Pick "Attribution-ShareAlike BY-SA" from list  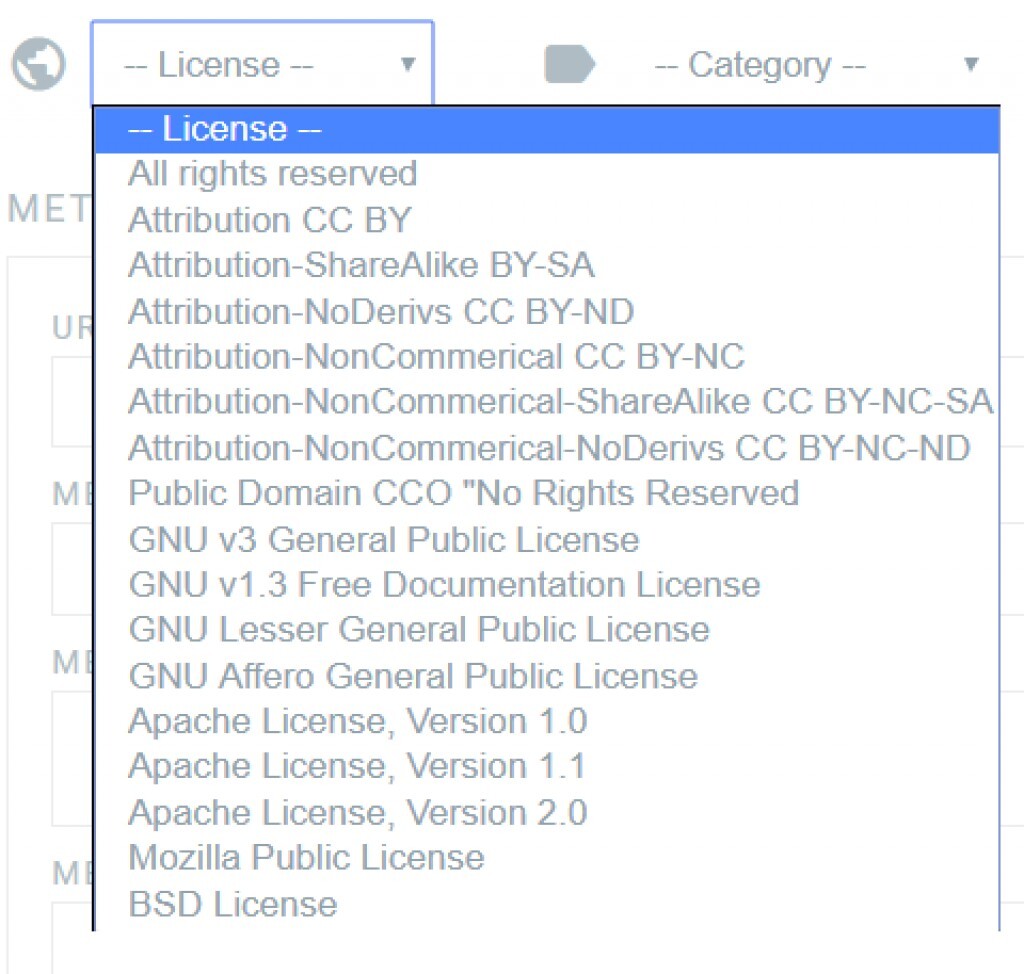[361, 265]
